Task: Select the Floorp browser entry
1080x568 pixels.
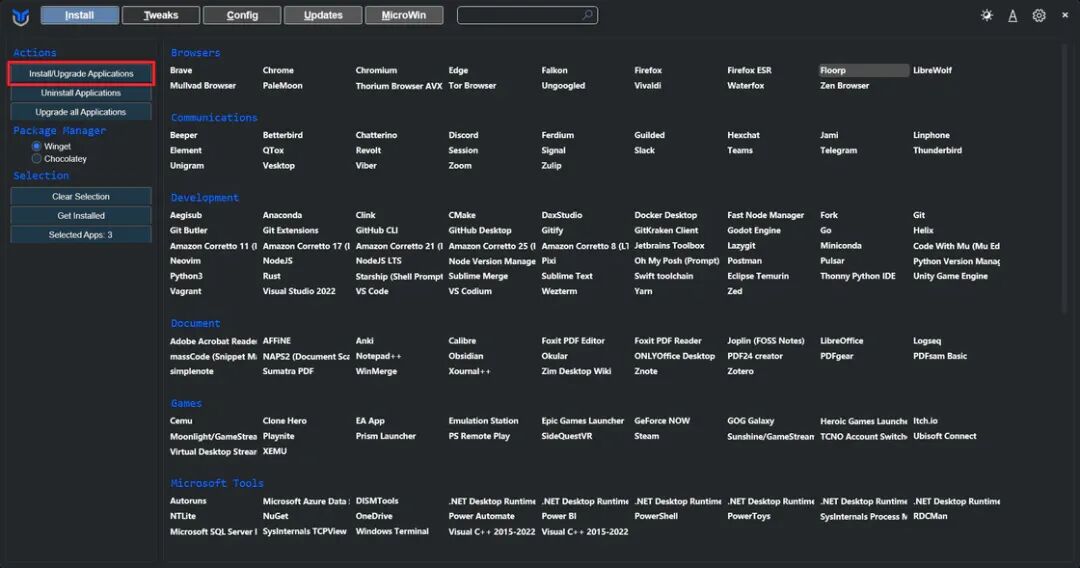Action: tap(864, 70)
